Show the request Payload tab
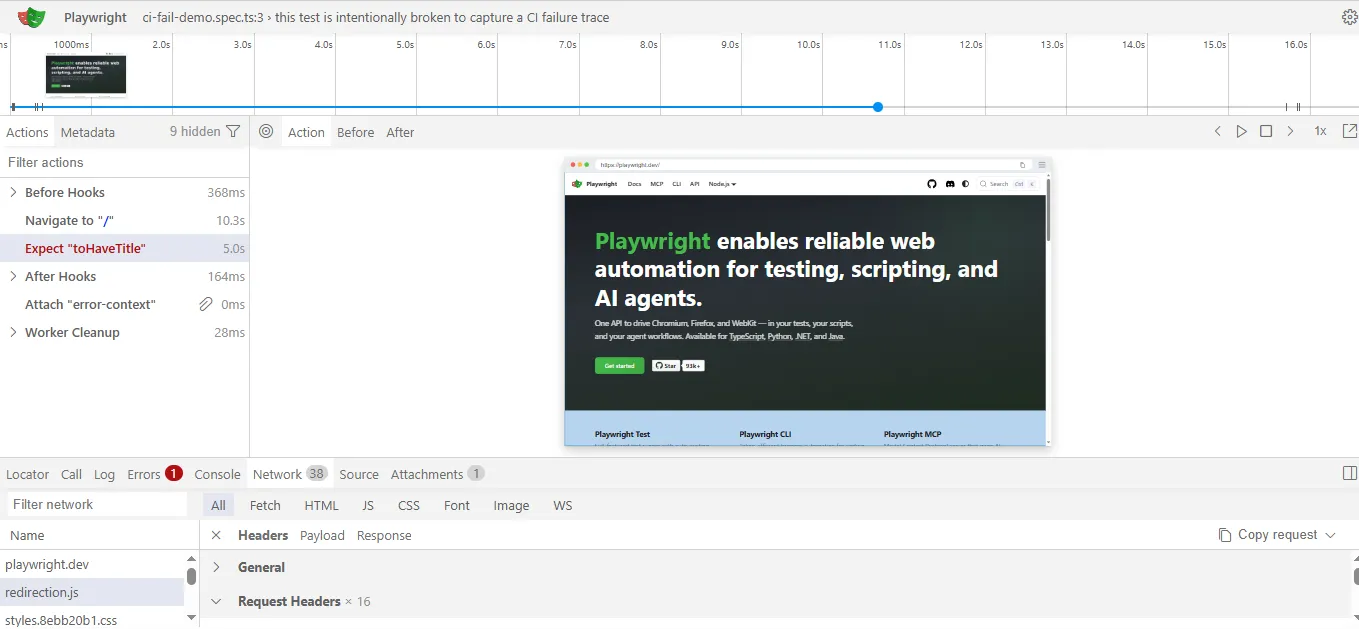 [x=322, y=535]
